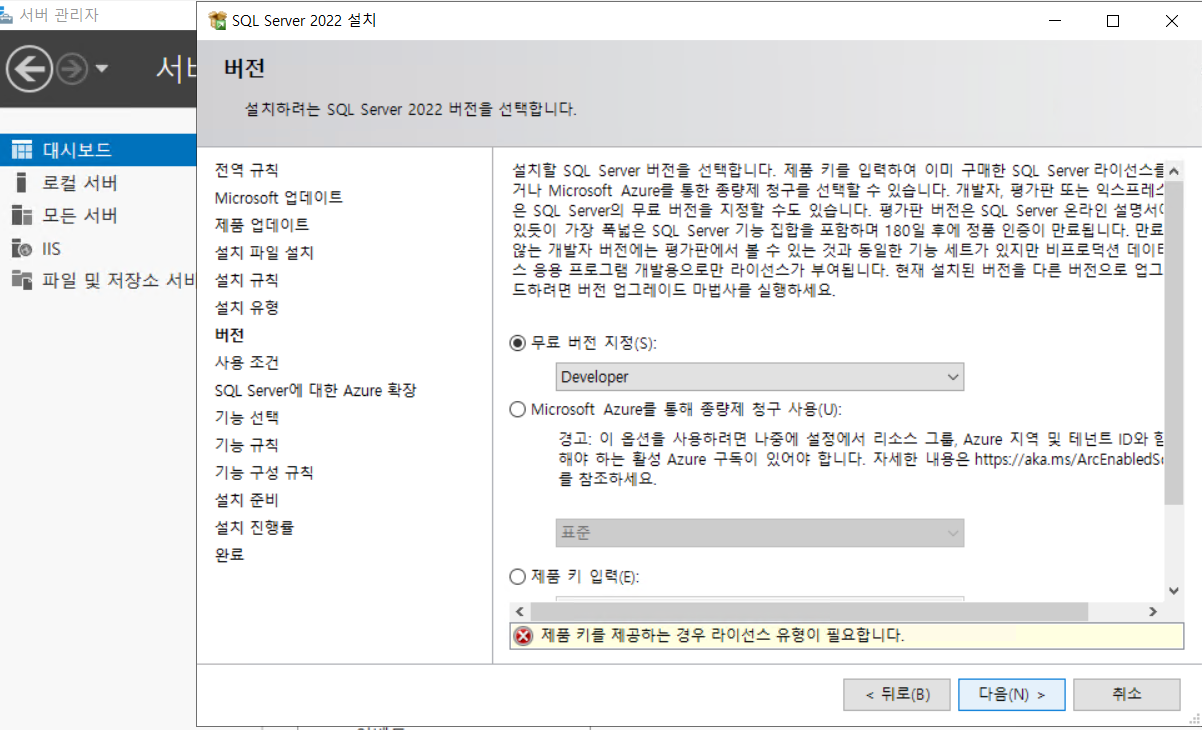Click the Server Manager title bar icon
The width and height of the screenshot is (1202, 730).
(x=8, y=15)
